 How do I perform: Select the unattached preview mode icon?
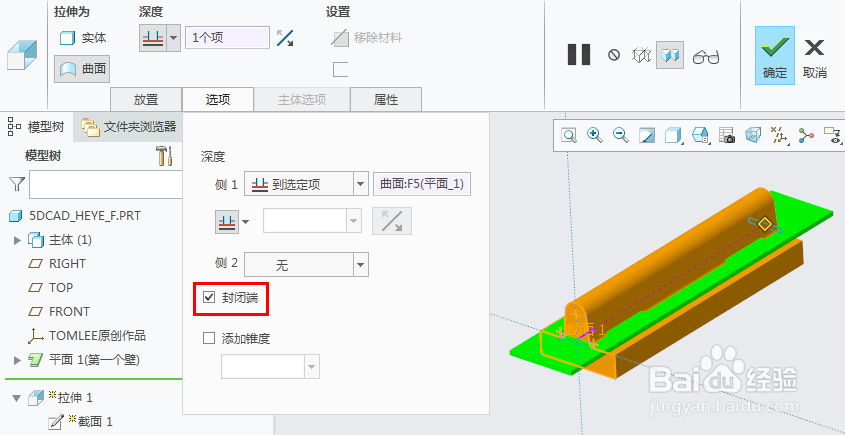pos(641,55)
